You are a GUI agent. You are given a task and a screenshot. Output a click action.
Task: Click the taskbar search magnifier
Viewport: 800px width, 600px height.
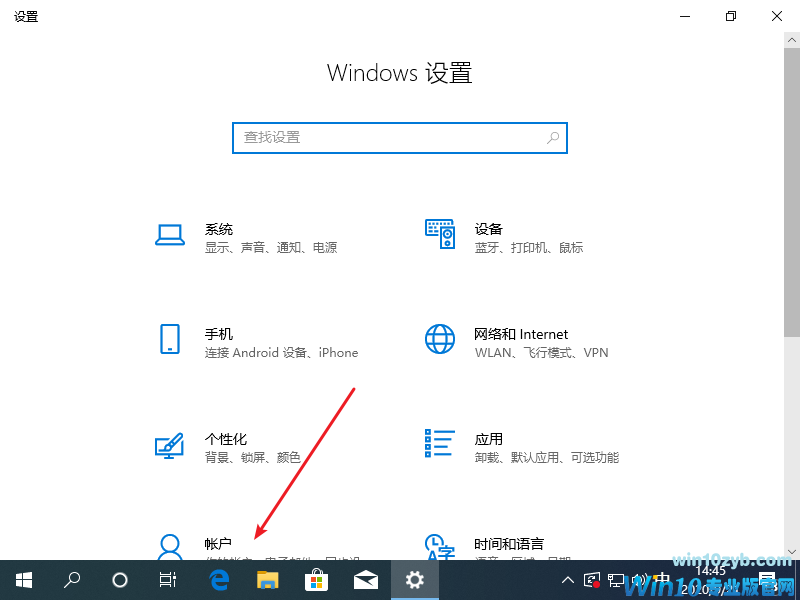[x=72, y=580]
